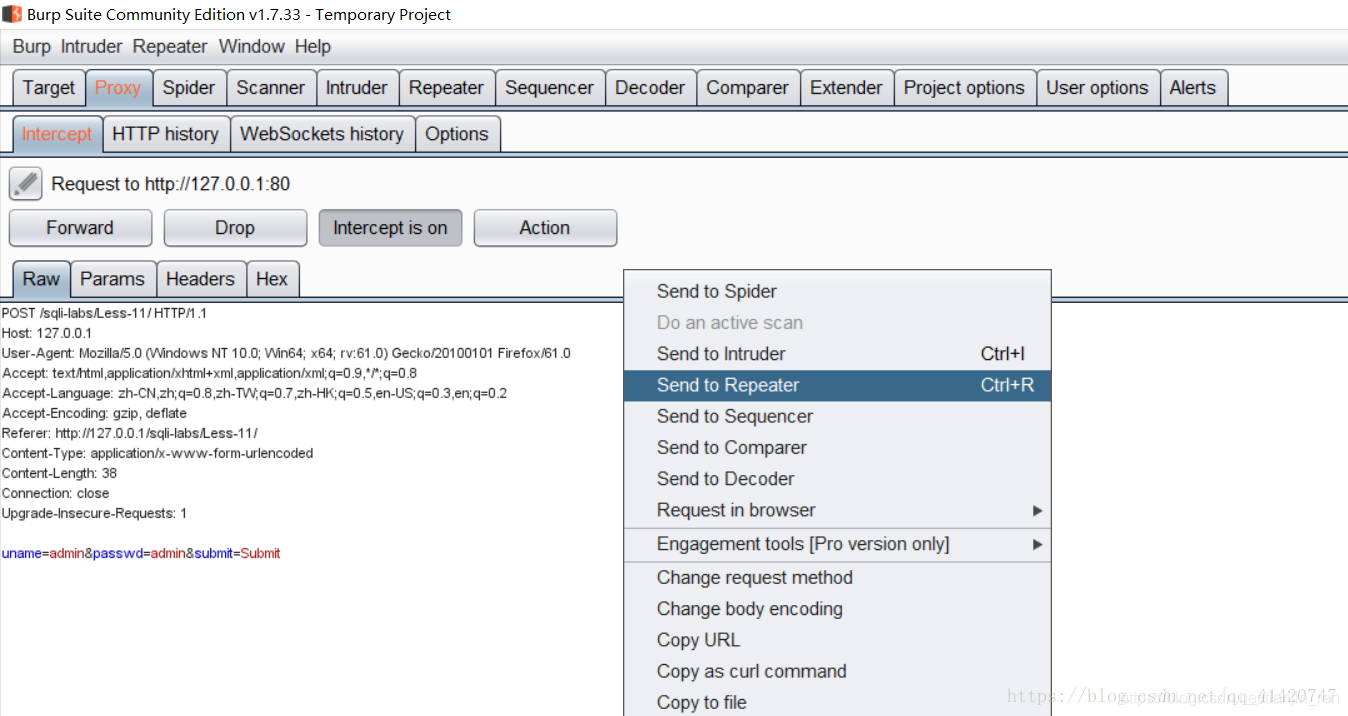Choose Copy URL from context menu
The image size is (1348, 716).
click(x=837, y=640)
